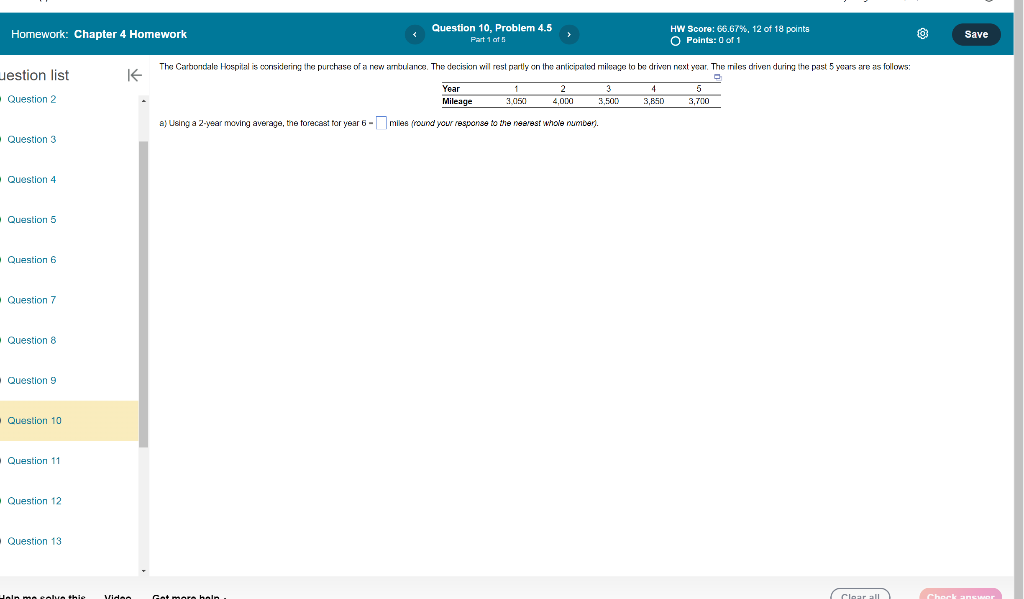Open Question 13 in the list
The width and height of the screenshot is (1024, 599).
[35, 541]
